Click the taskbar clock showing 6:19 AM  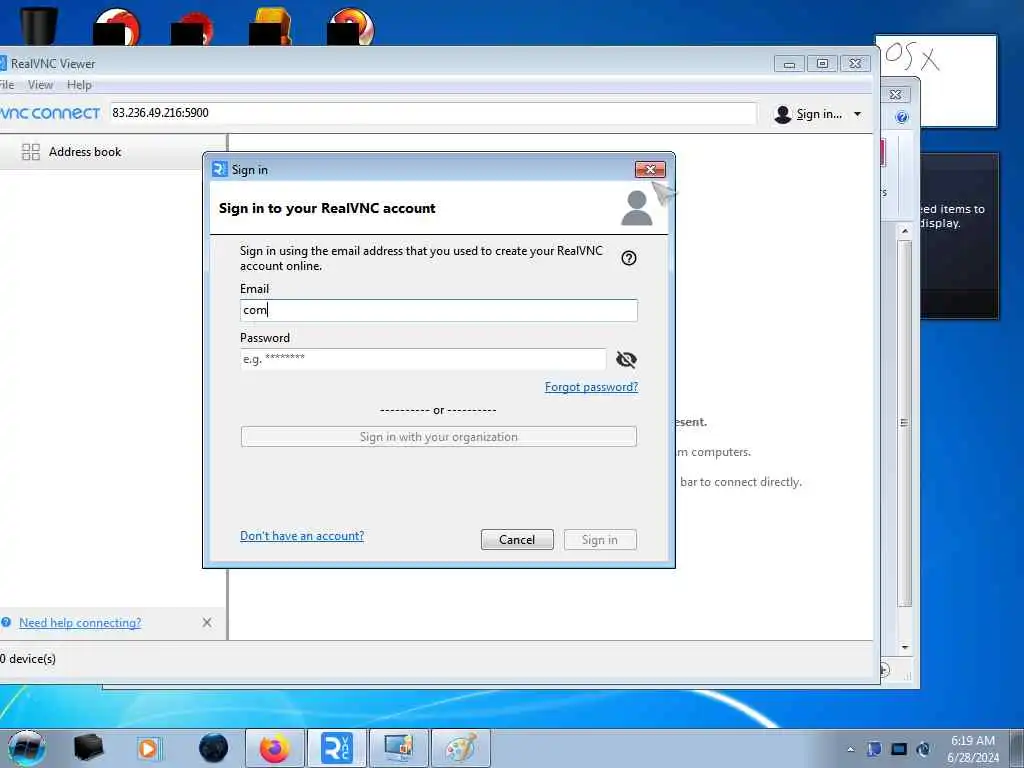click(x=972, y=749)
